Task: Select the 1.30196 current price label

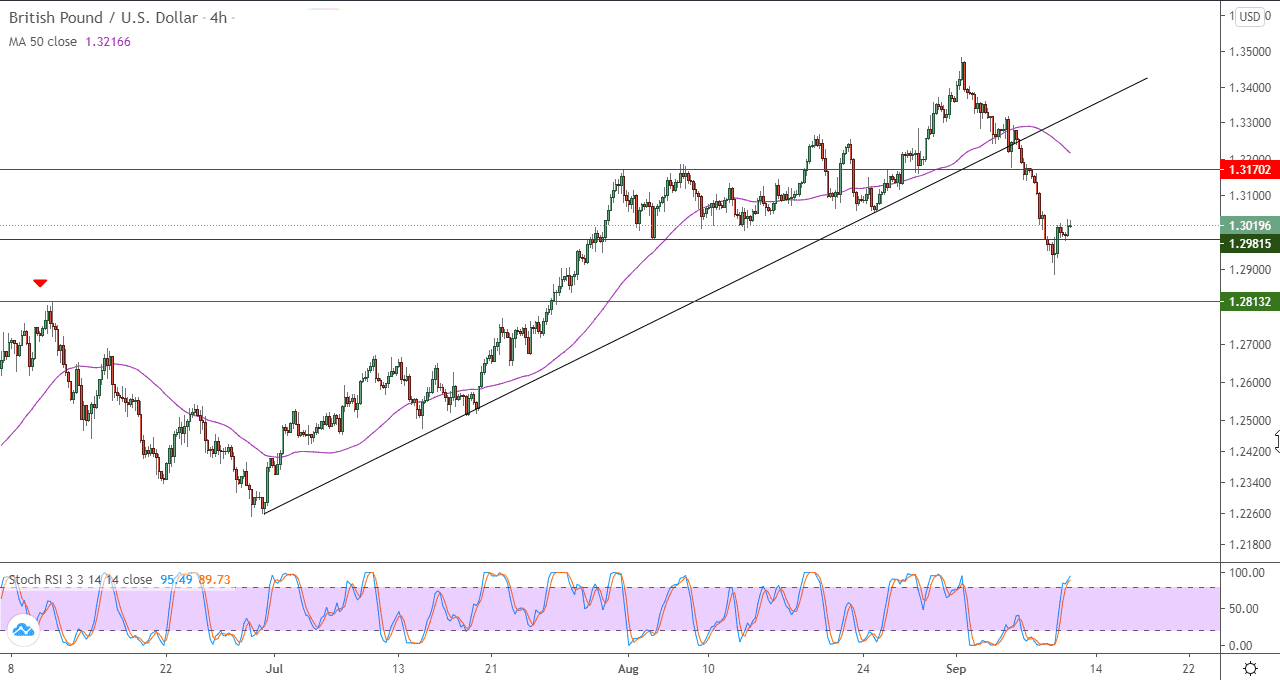Action: tap(1250, 226)
